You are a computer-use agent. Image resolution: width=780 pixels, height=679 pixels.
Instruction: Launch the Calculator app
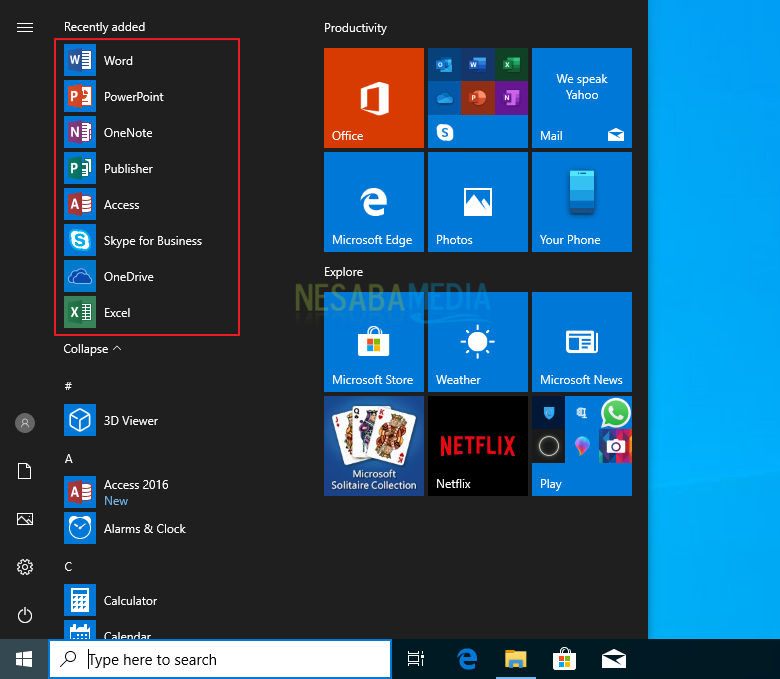(x=147, y=600)
